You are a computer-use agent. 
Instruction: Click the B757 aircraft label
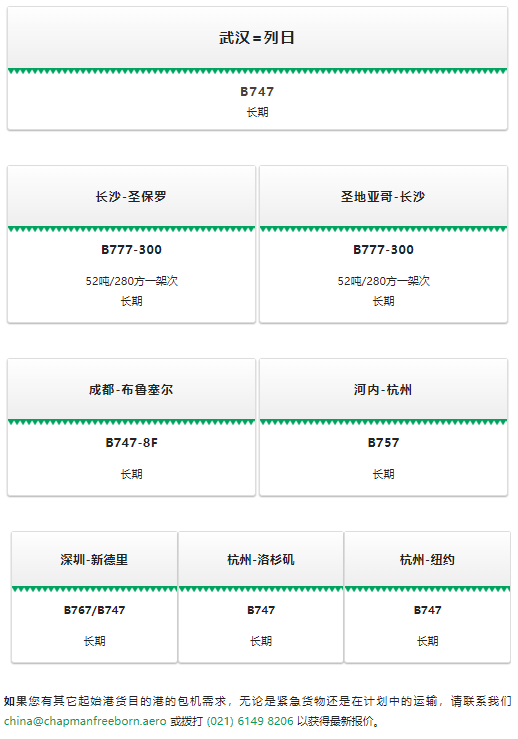point(383,443)
